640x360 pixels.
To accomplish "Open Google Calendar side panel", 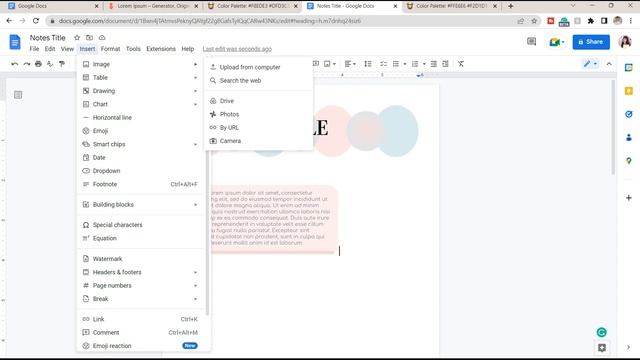I will pyautogui.click(x=629, y=68).
